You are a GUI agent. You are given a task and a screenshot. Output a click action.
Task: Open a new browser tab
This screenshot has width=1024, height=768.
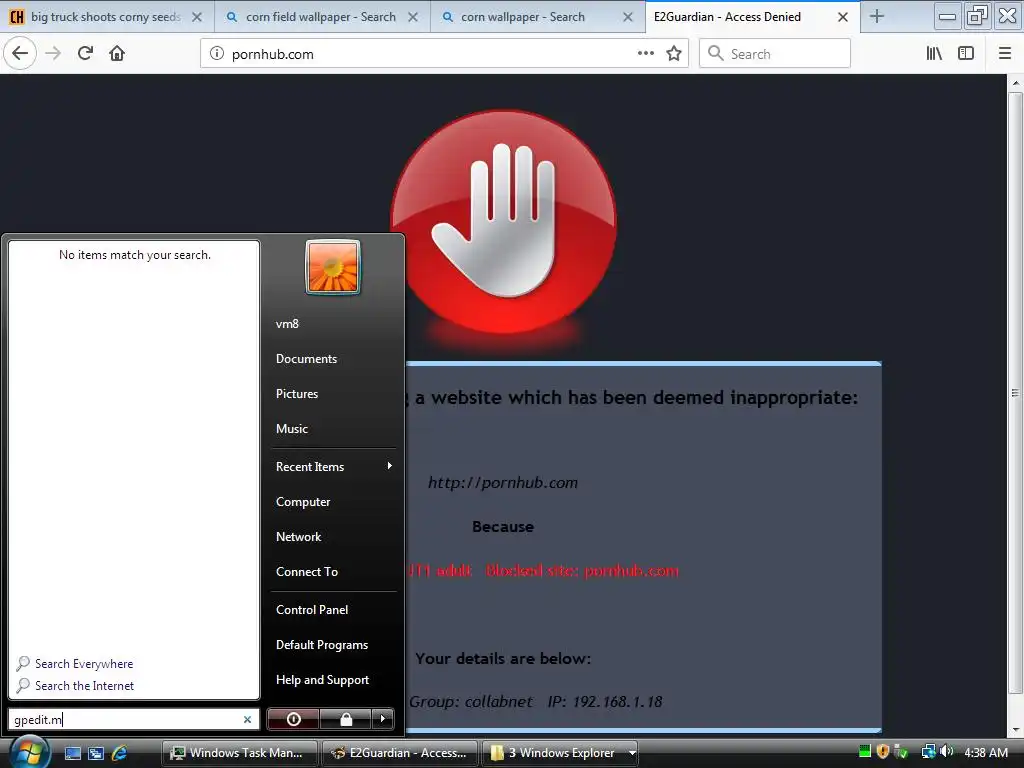click(877, 16)
